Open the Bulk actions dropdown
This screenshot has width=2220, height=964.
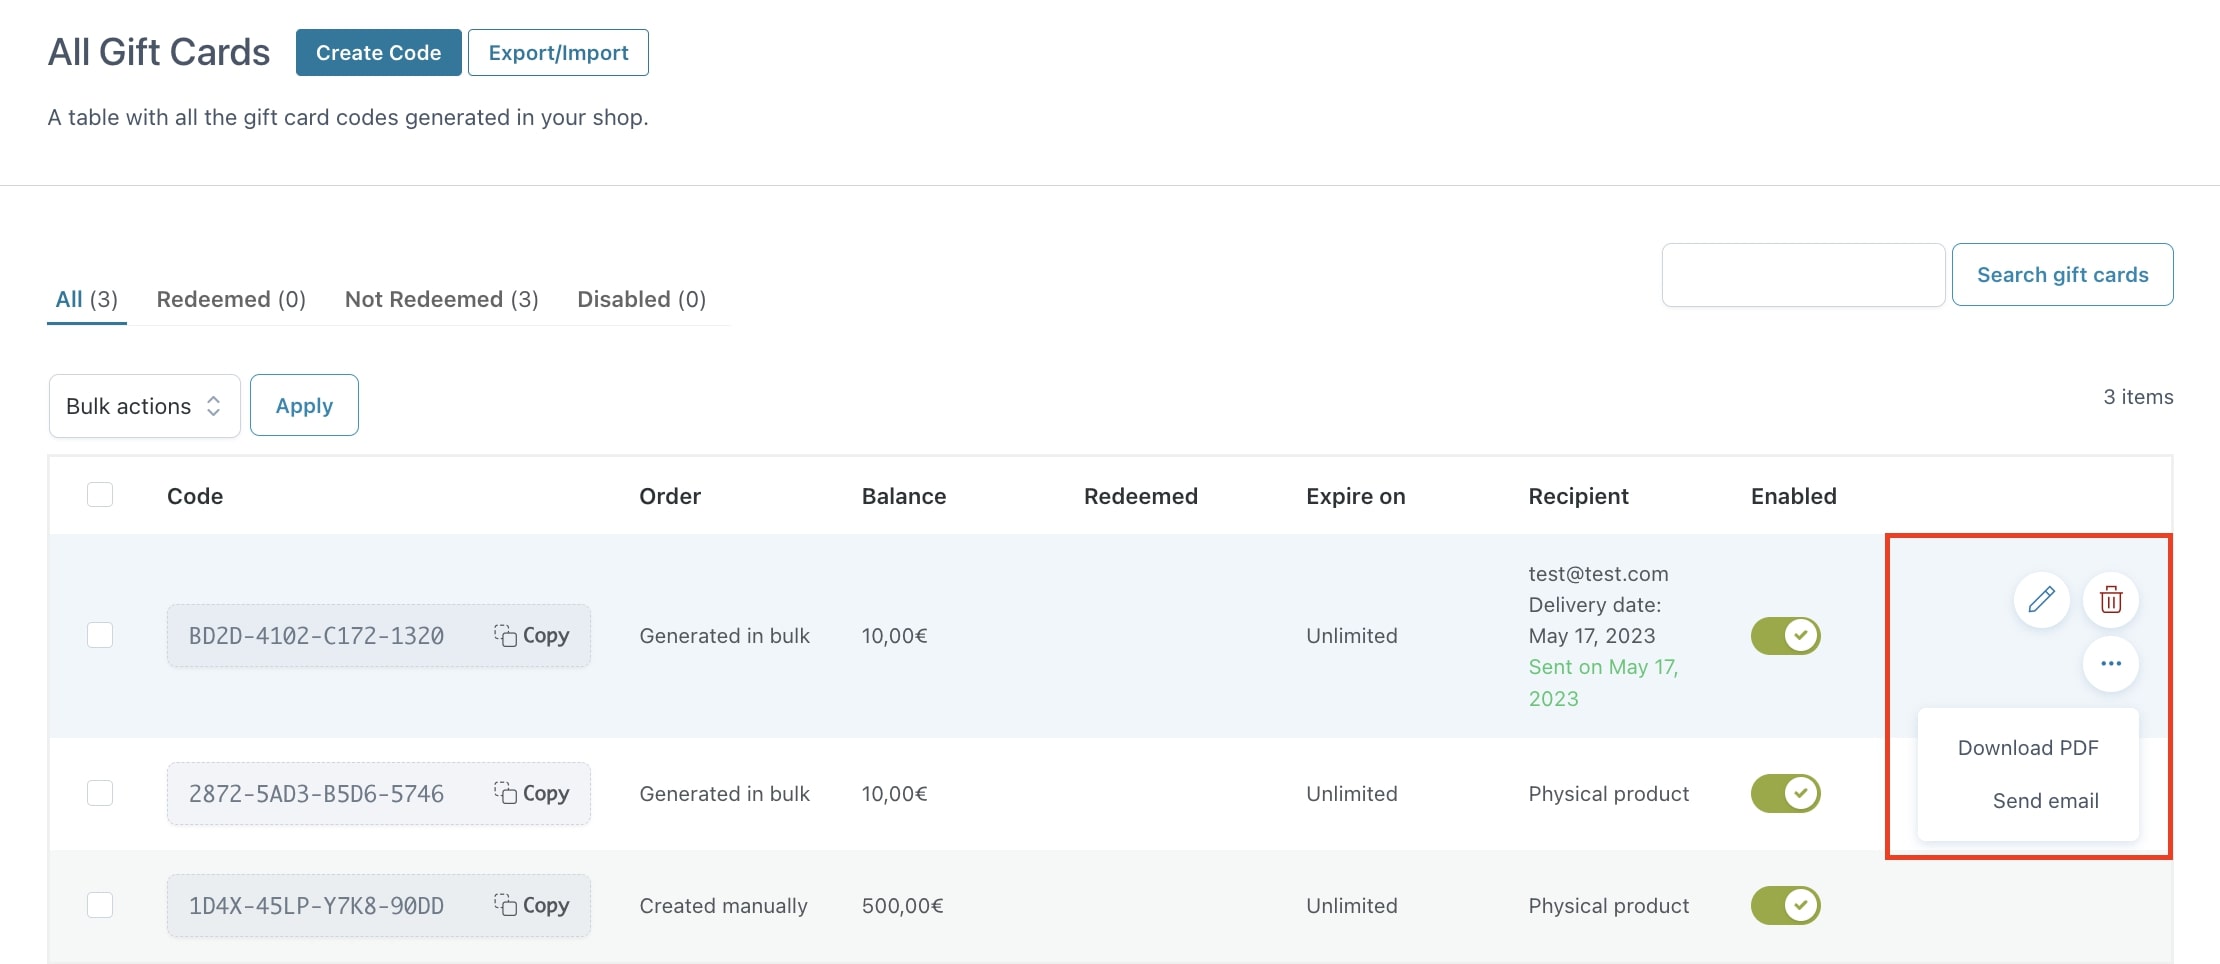pos(145,406)
